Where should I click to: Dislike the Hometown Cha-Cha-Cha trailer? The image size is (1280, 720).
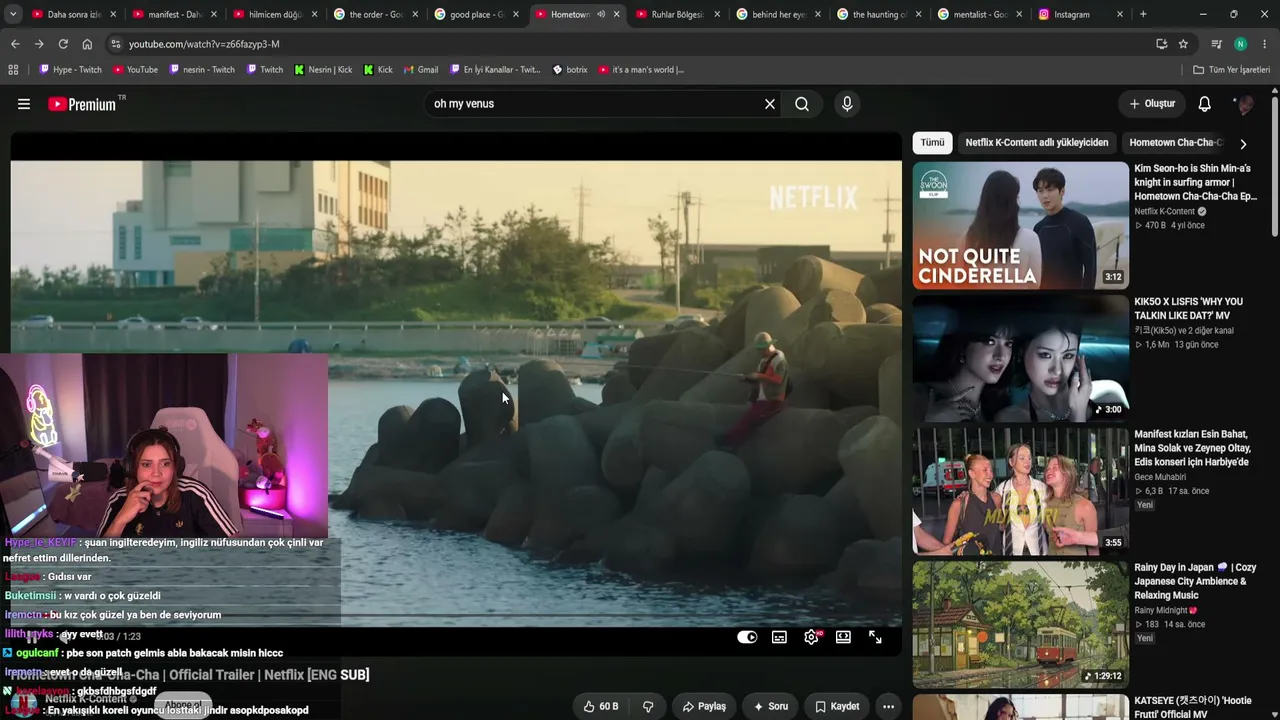[x=648, y=706]
